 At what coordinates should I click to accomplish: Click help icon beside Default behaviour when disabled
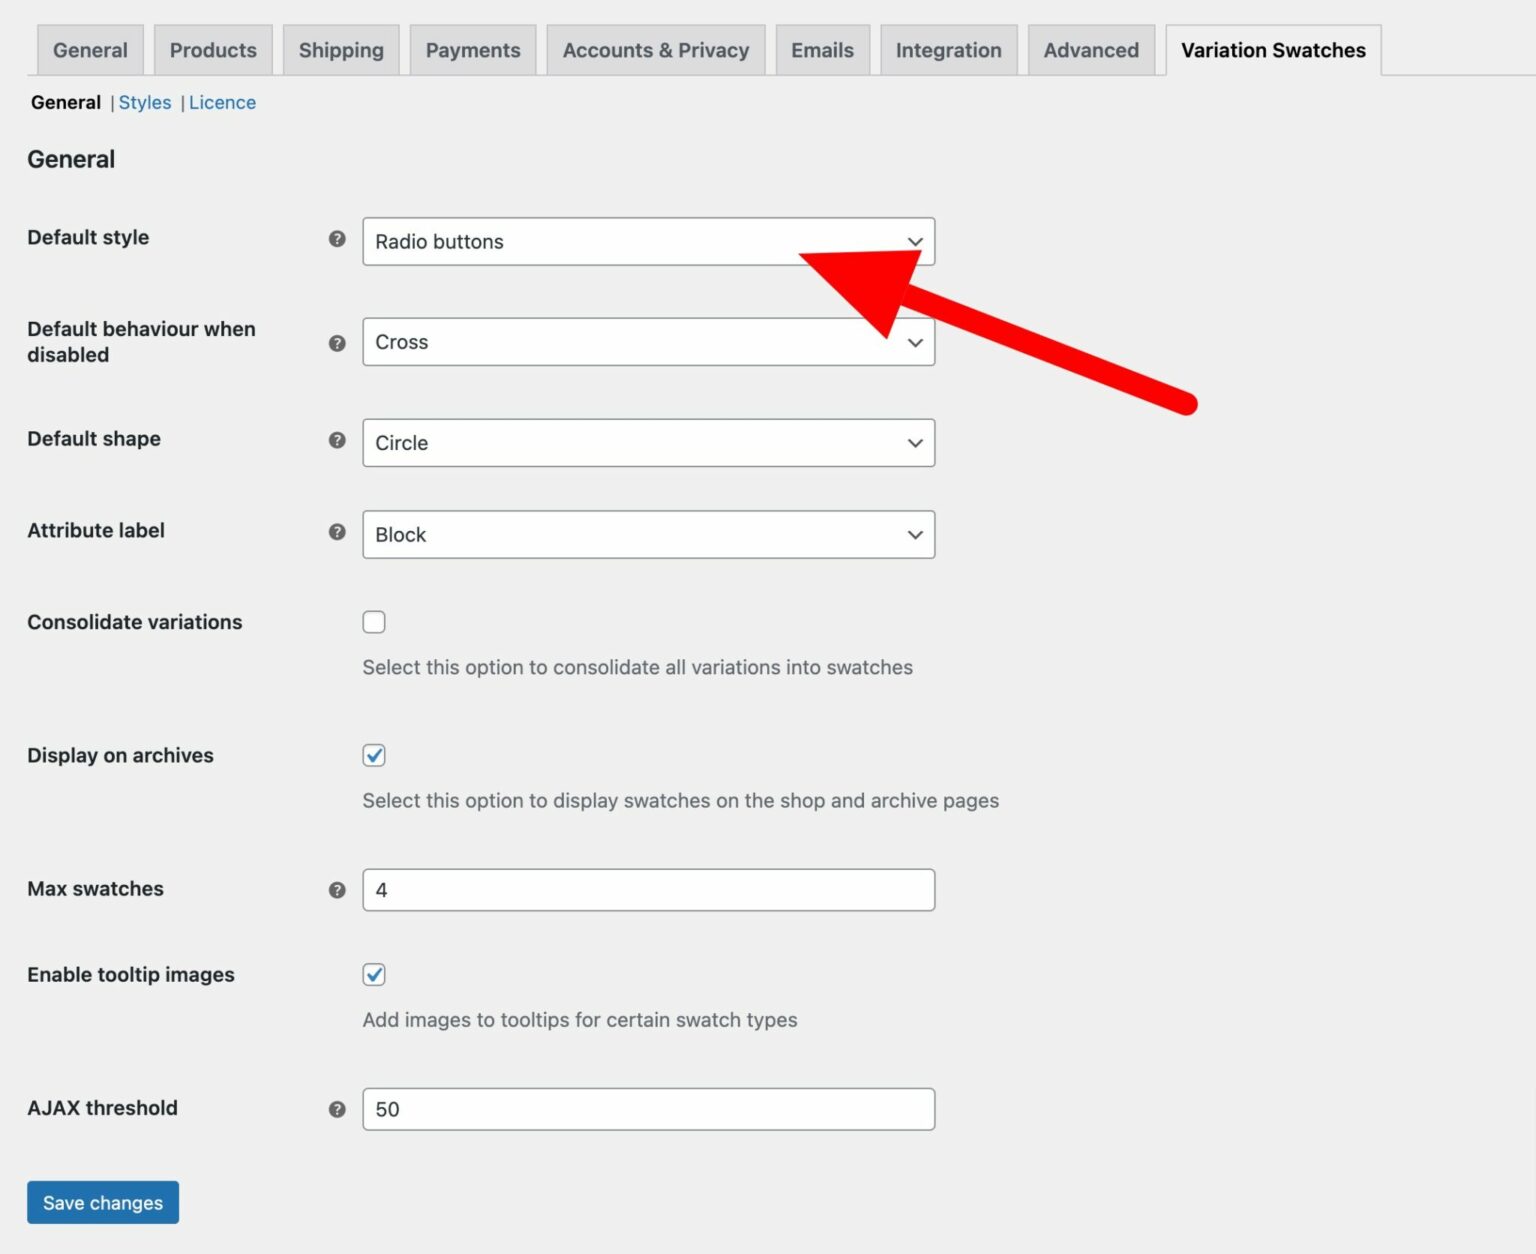337,343
